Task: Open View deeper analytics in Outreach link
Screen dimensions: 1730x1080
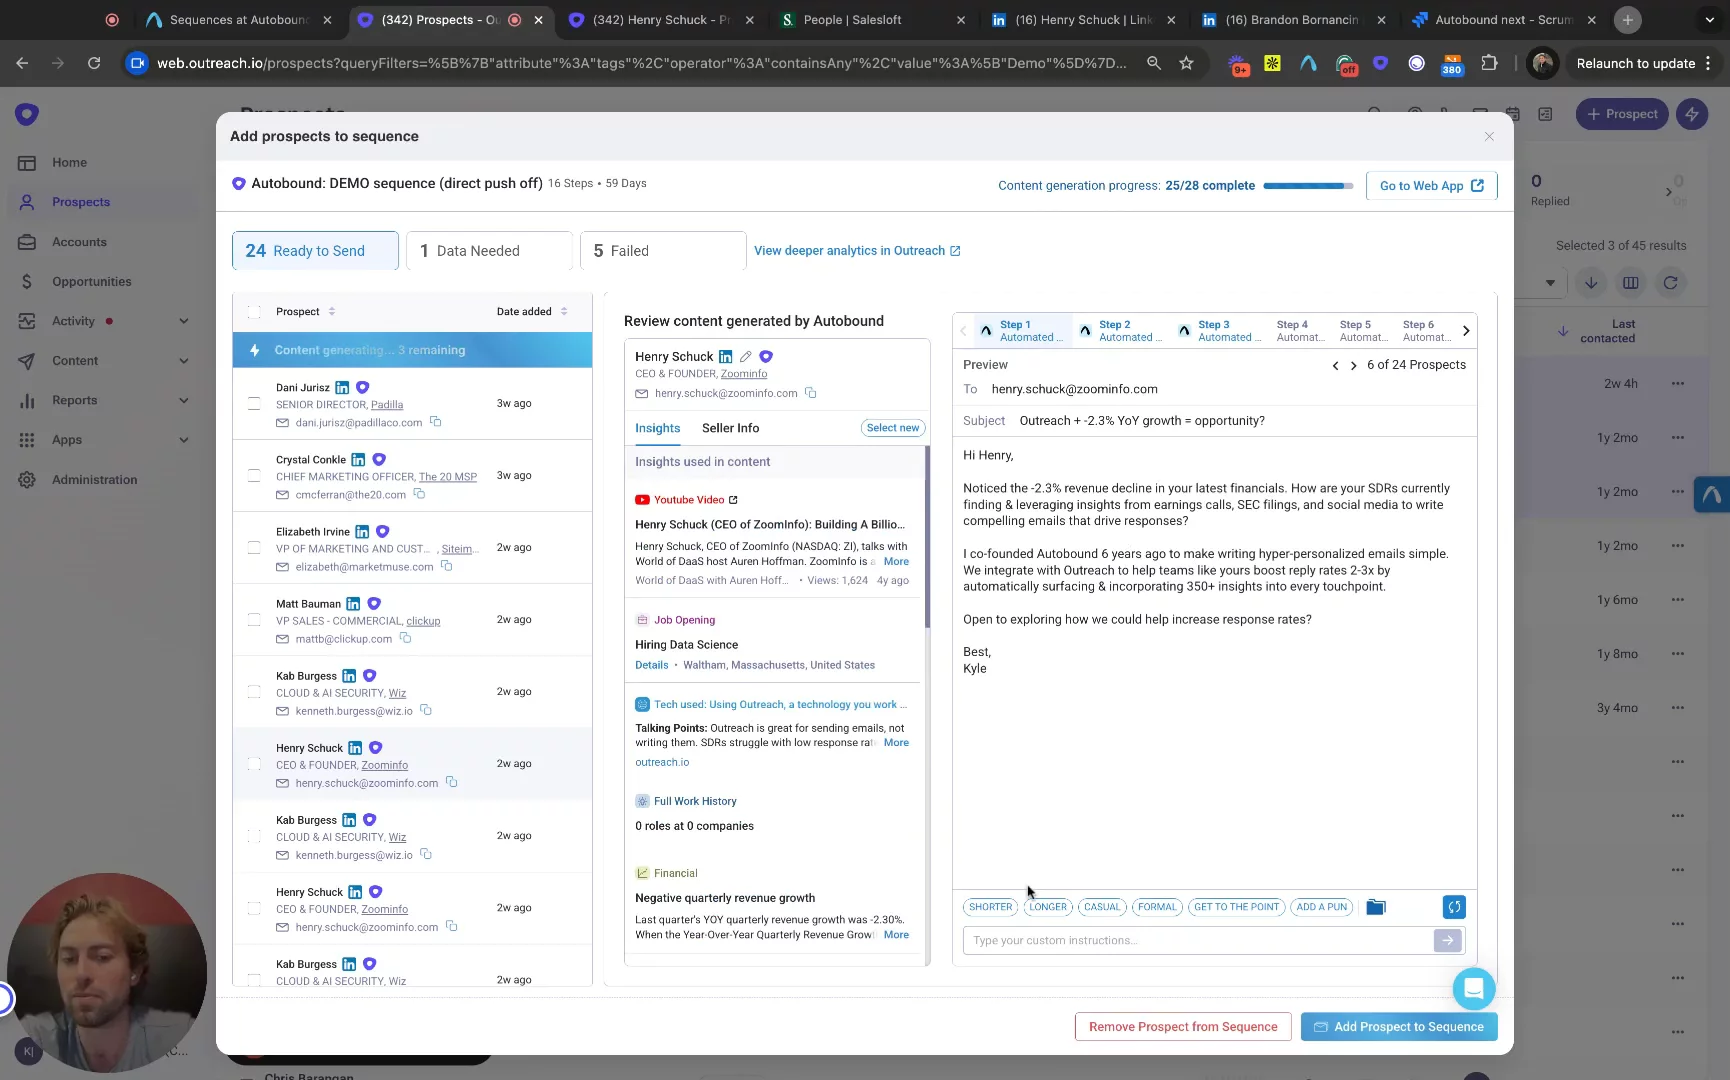Action: coord(856,251)
